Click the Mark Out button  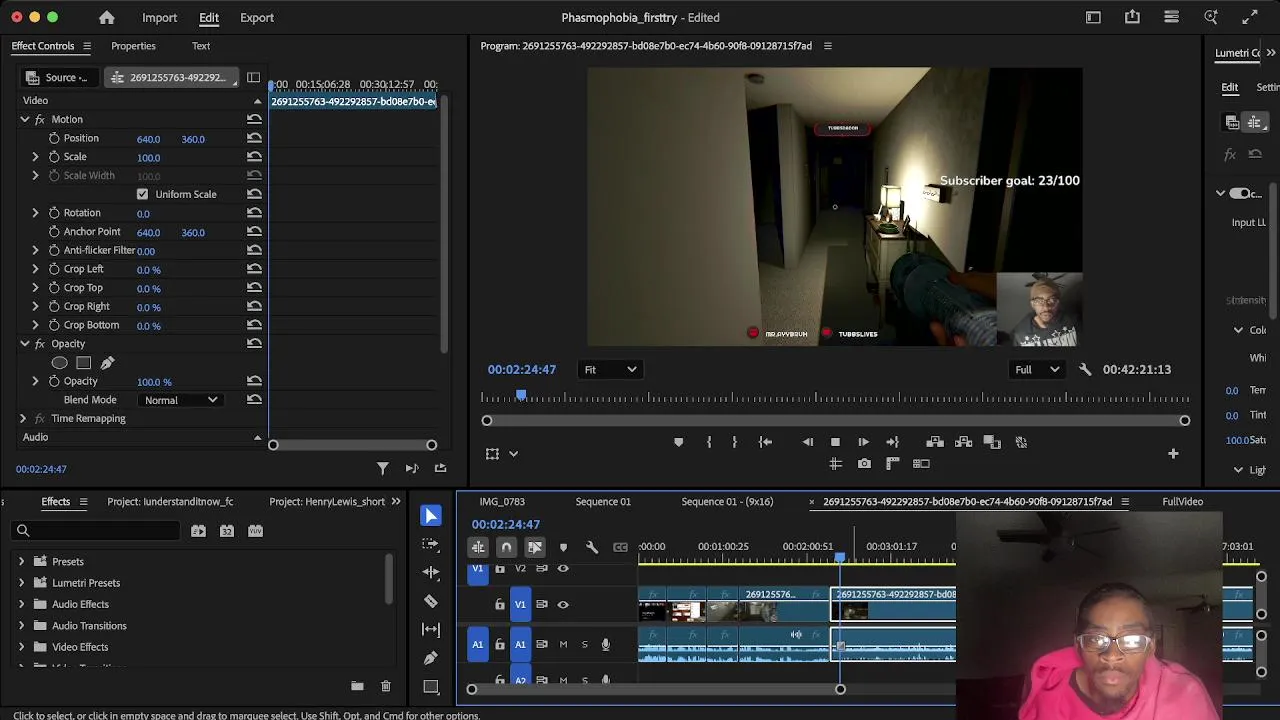tap(734, 442)
